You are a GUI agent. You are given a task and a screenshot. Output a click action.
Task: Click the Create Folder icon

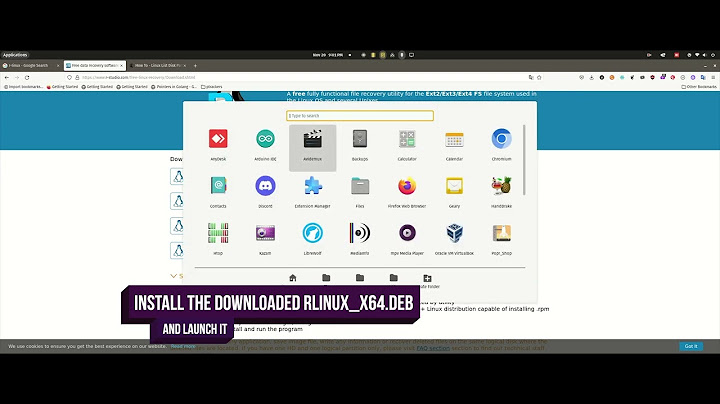pyautogui.click(x=428, y=278)
